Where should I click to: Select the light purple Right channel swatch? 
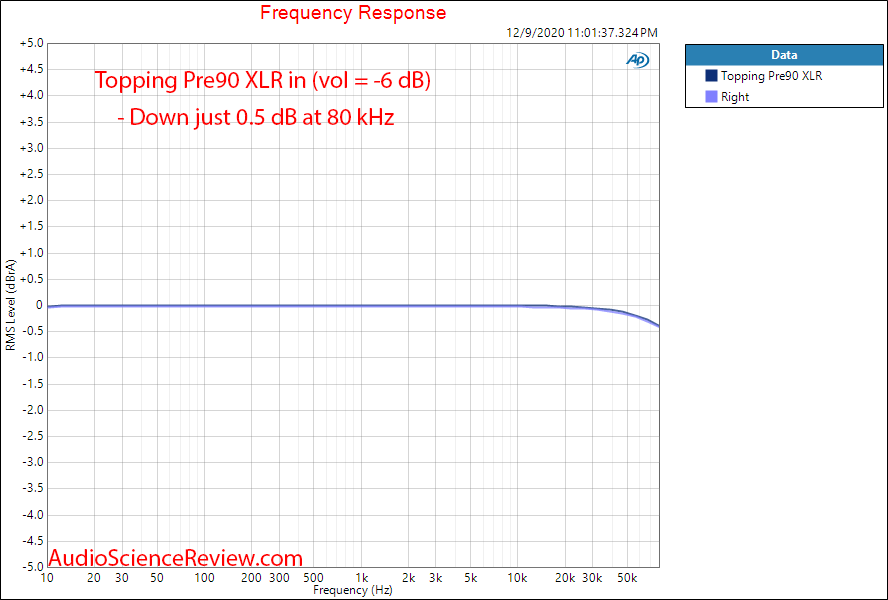coord(711,97)
